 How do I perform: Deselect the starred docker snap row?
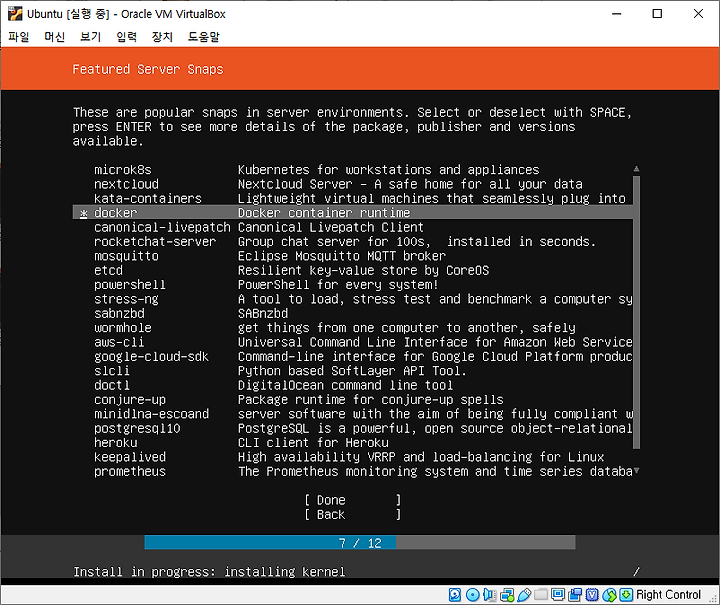click(353, 213)
